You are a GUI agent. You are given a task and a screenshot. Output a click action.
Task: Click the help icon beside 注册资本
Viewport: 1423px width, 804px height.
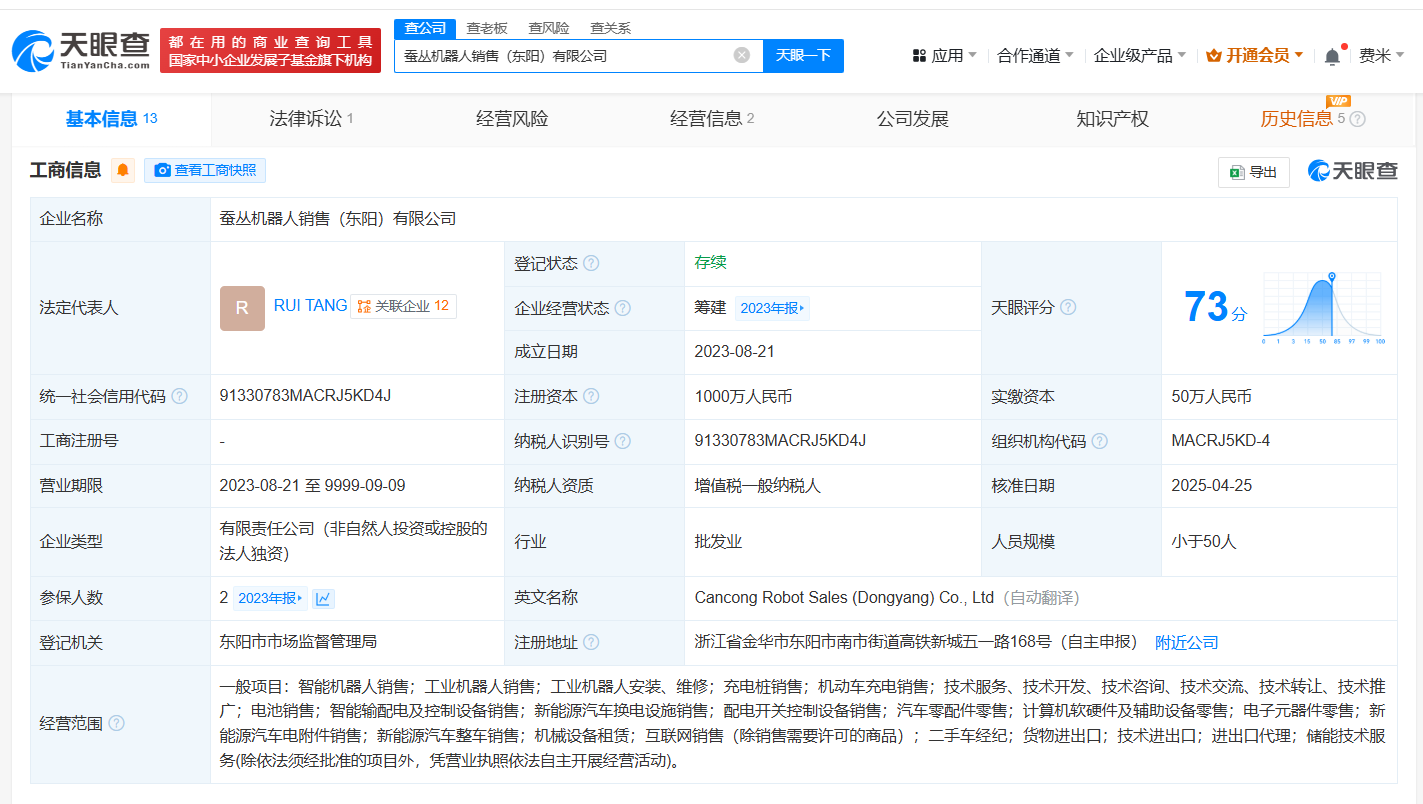point(591,397)
